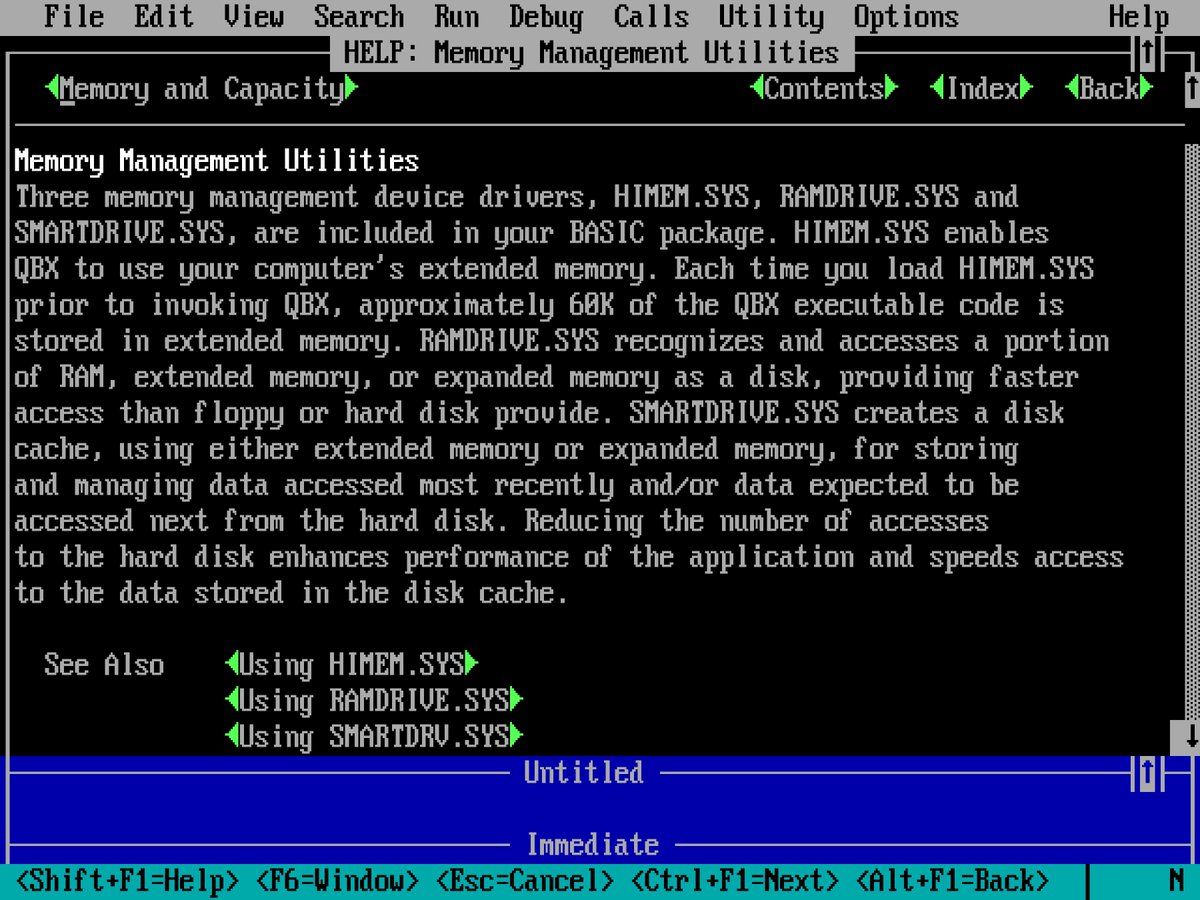The width and height of the screenshot is (1200, 900).
Task: Go to help Contents
Action: pyautogui.click(x=824, y=89)
